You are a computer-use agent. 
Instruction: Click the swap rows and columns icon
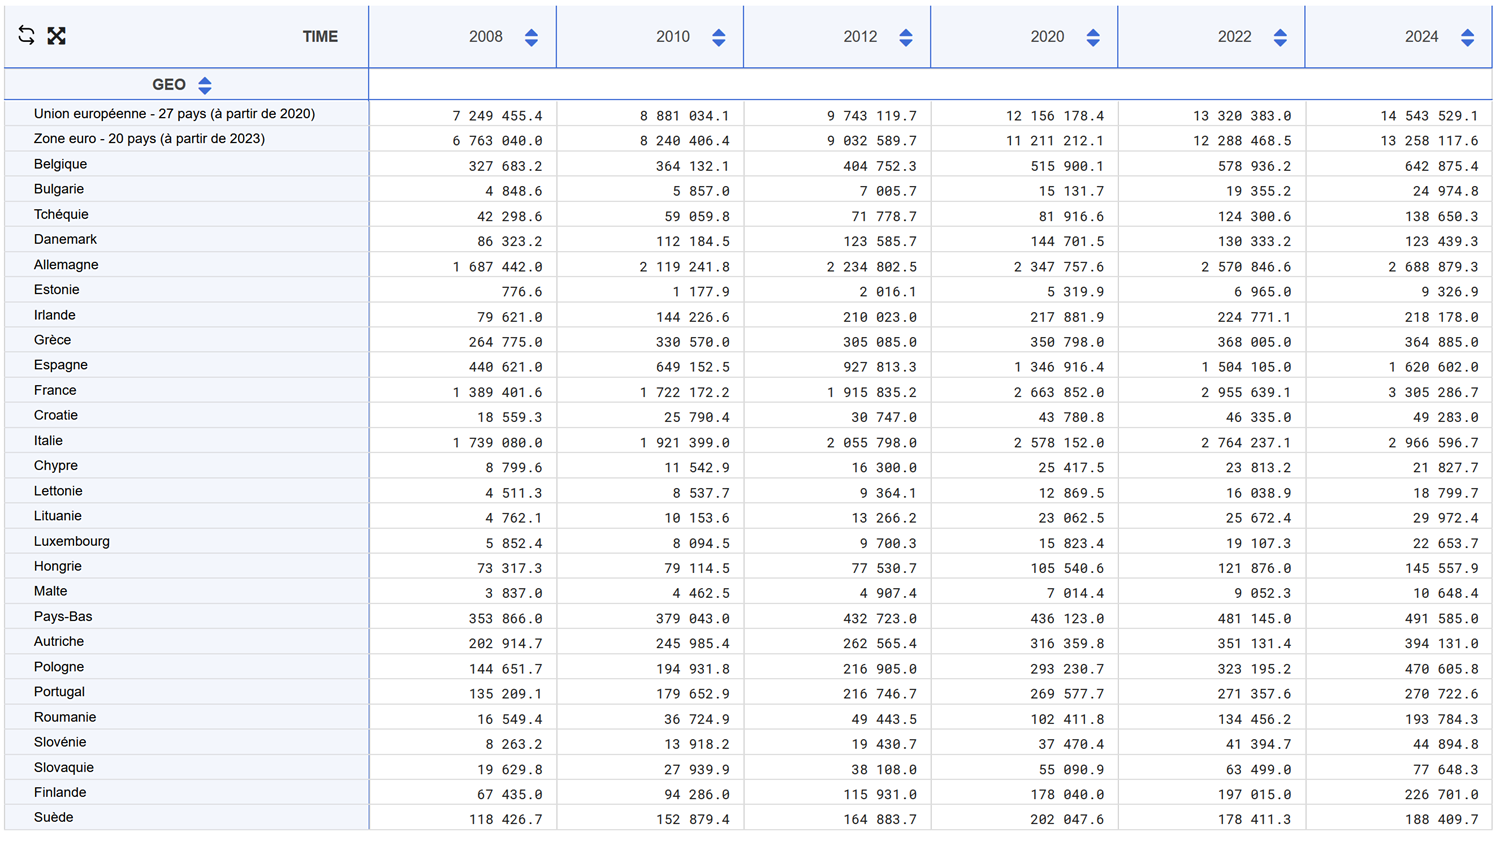coord(26,36)
